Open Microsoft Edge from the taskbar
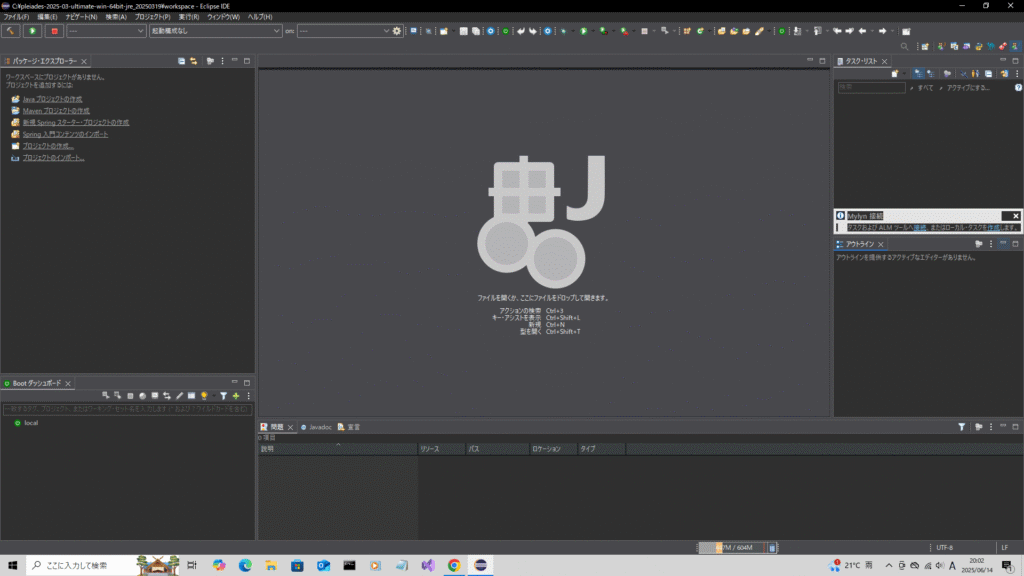Screen dimensions: 1024x576 click(x=245, y=566)
